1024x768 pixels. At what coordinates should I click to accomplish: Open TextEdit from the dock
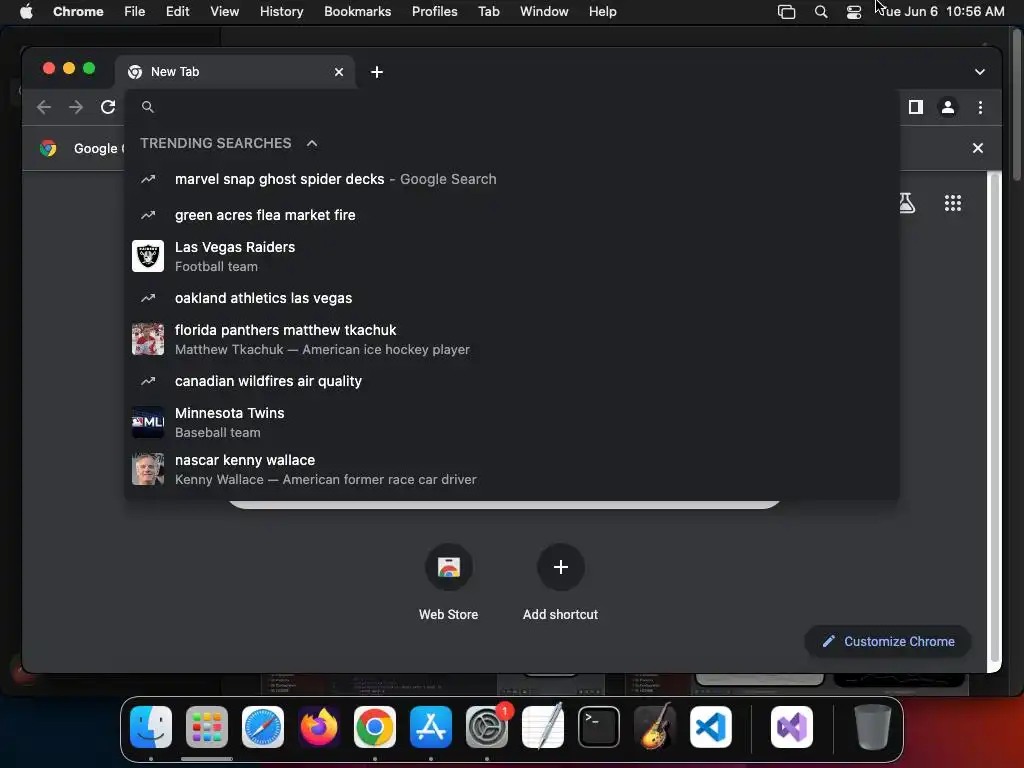tap(543, 727)
